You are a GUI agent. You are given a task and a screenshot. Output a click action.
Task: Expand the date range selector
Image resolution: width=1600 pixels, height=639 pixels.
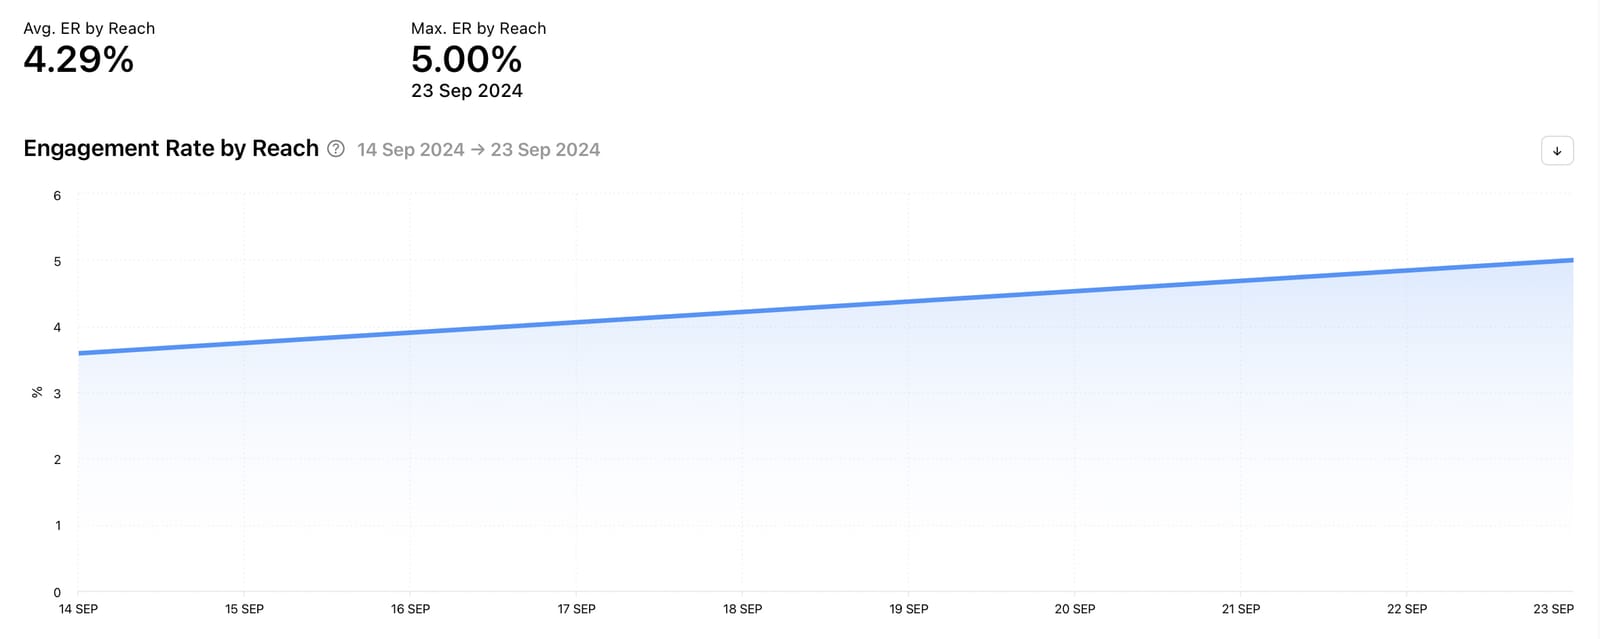tap(479, 149)
